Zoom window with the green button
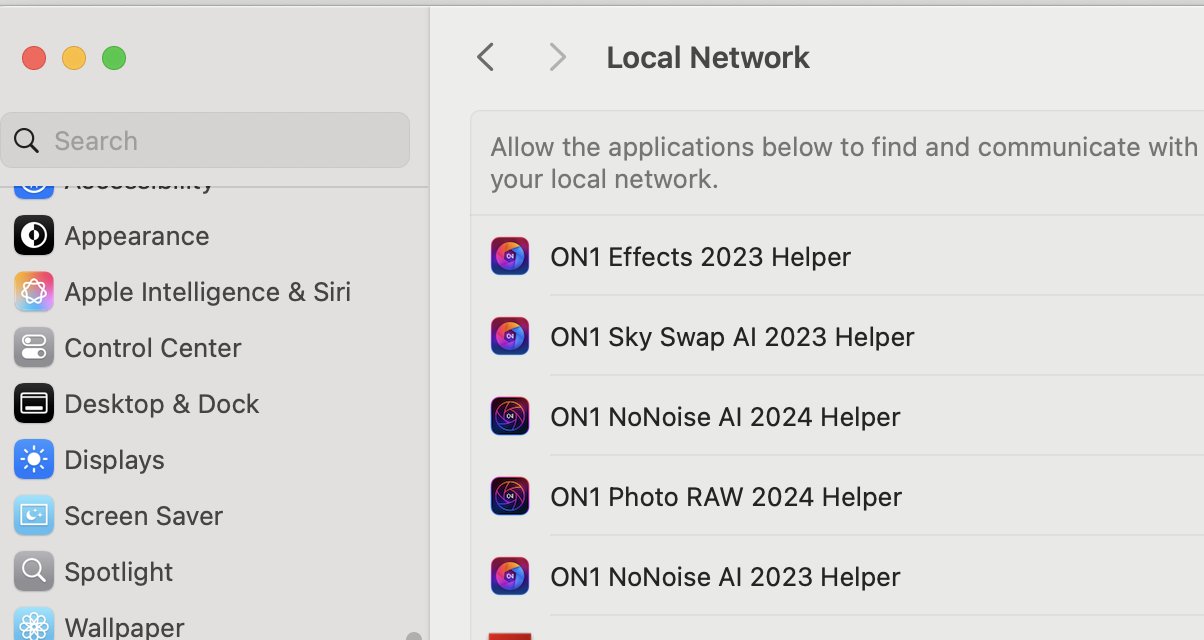The width and height of the screenshot is (1204, 640). pyautogui.click(x=114, y=58)
